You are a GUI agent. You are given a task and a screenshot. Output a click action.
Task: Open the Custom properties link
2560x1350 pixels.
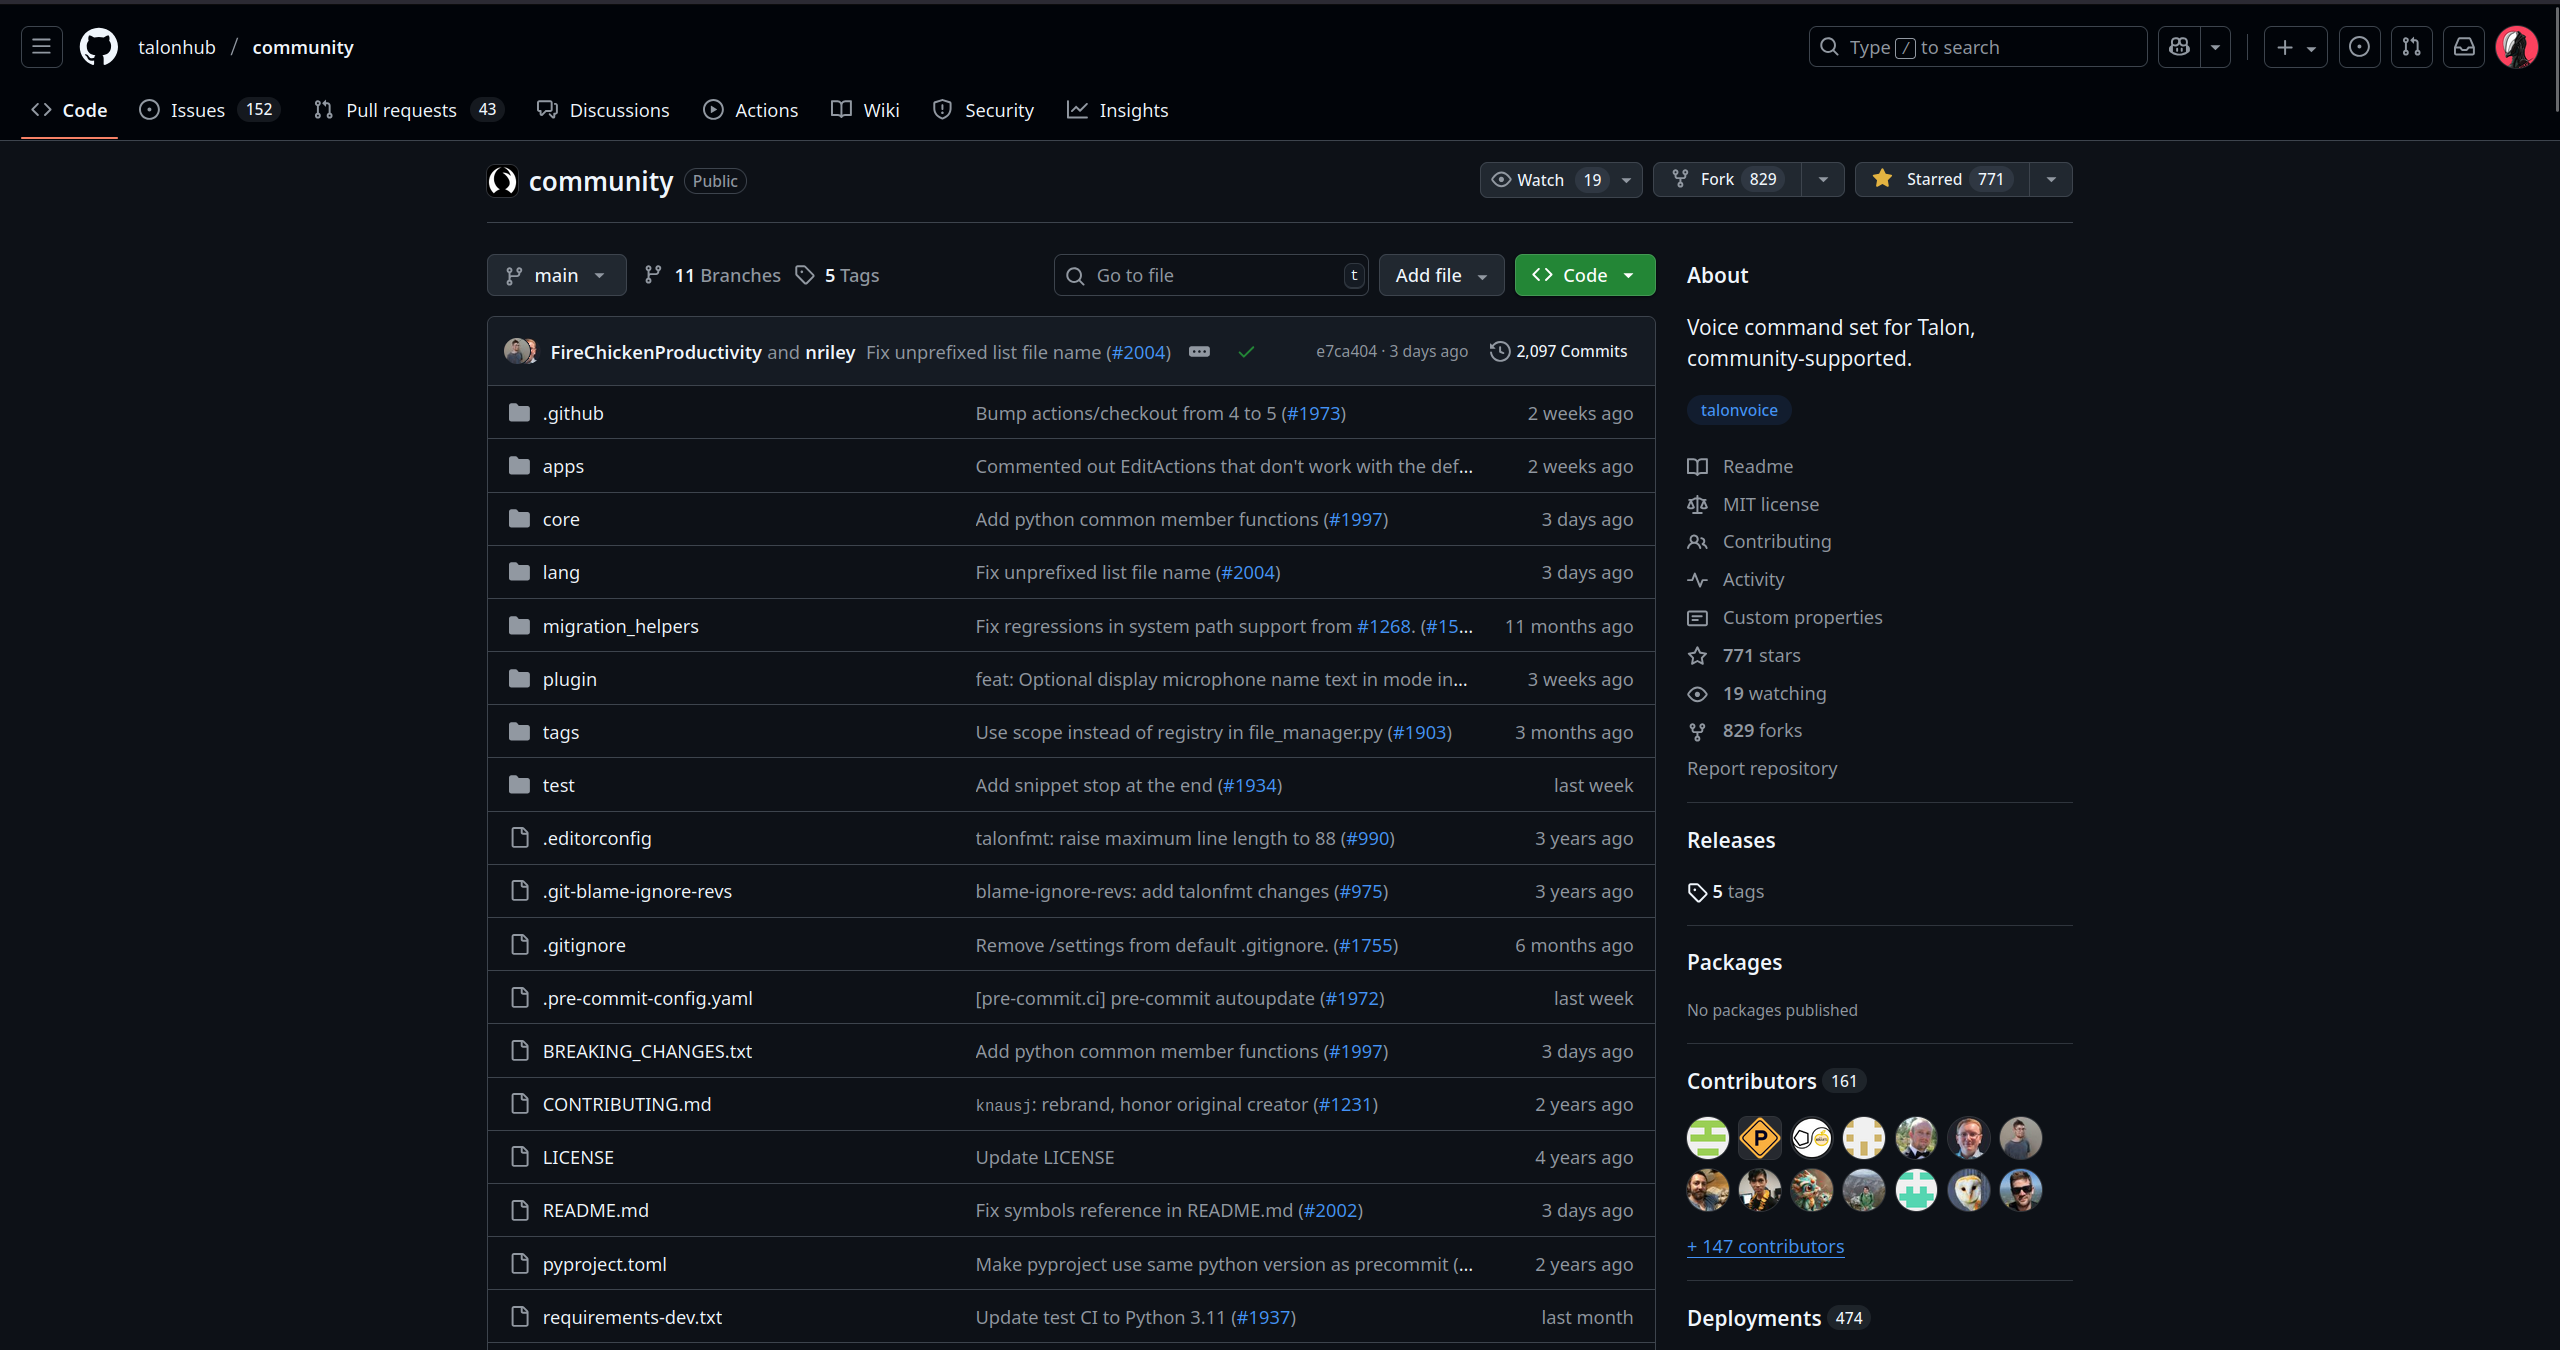(x=1802, y=618)
